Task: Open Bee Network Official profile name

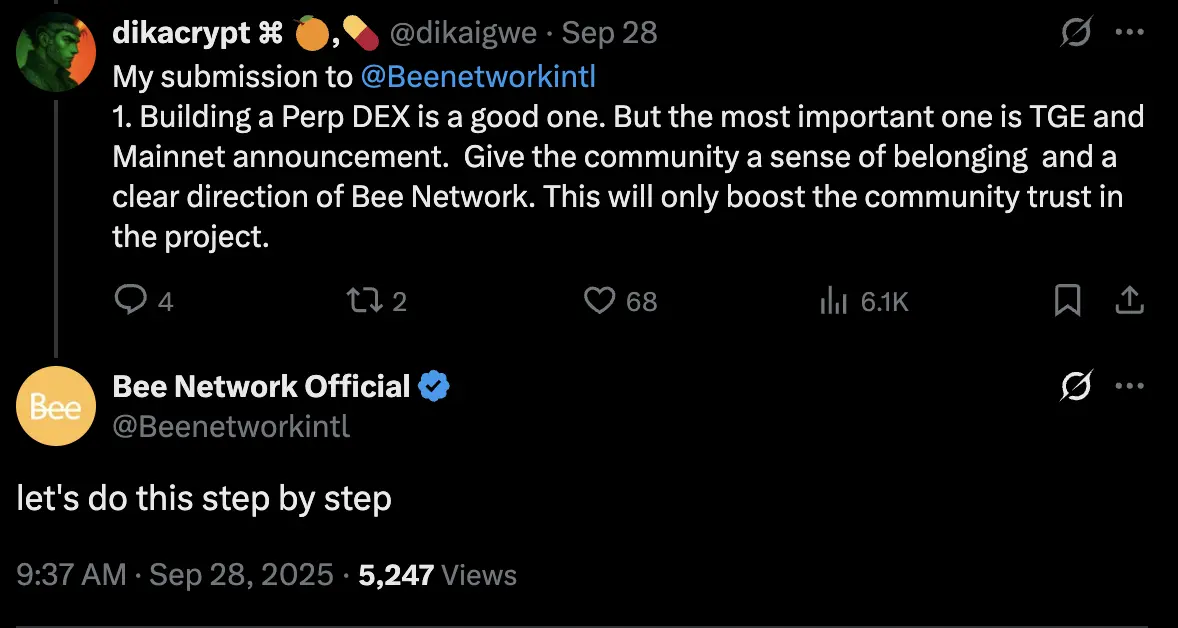Action: tap(261, 386)
